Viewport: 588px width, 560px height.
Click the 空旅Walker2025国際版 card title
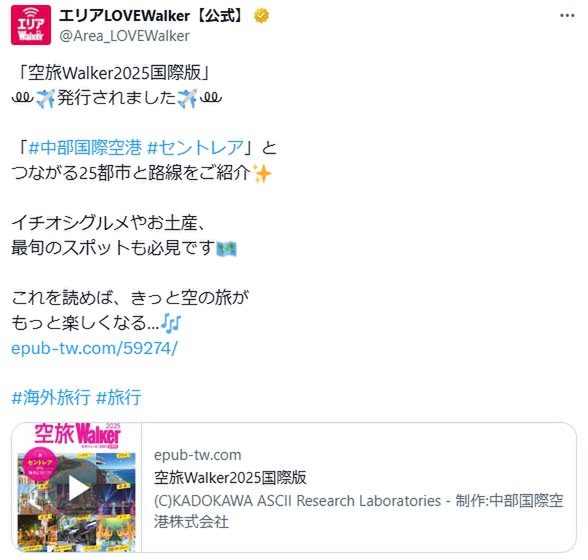click(230, 477)
